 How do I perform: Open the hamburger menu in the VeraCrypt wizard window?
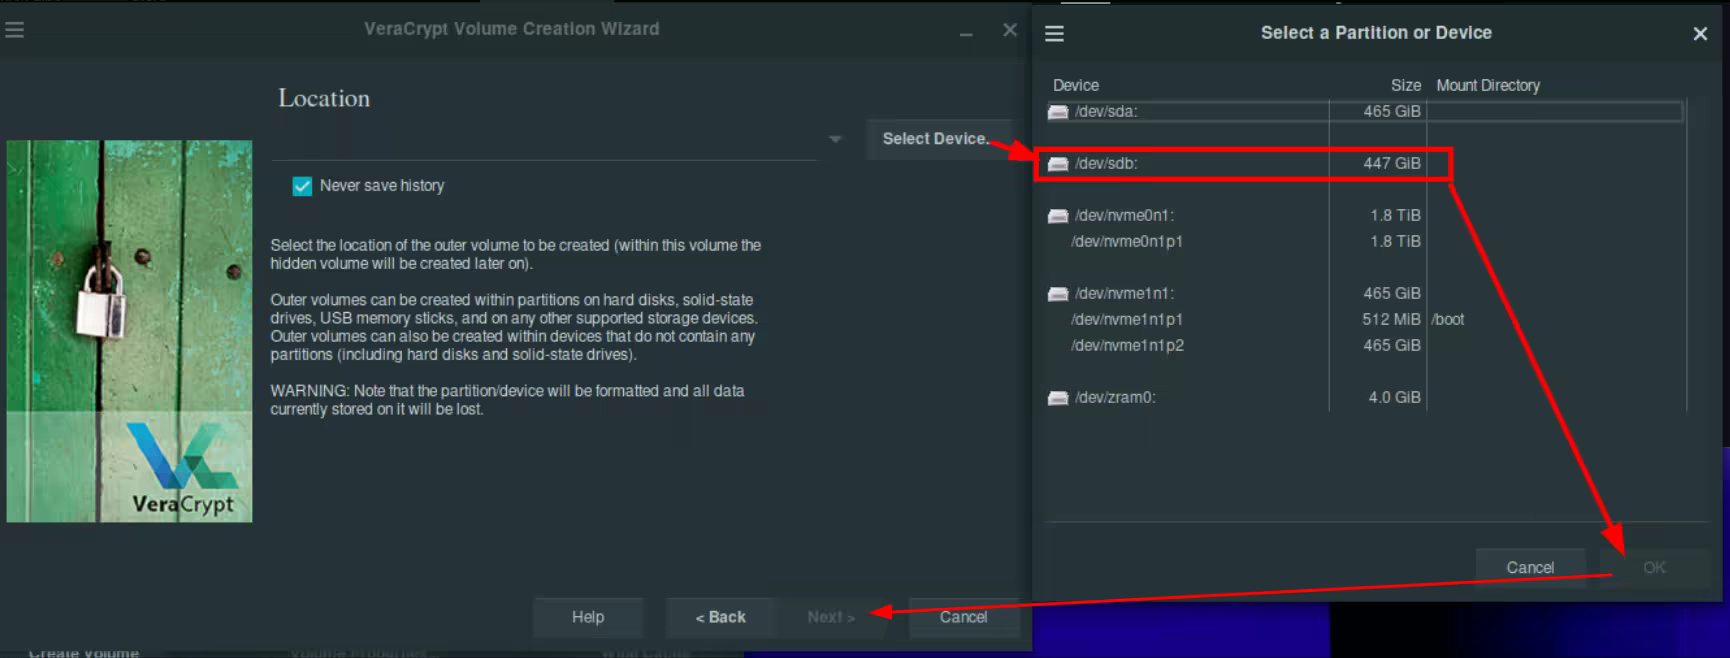[x=14, y=30]
